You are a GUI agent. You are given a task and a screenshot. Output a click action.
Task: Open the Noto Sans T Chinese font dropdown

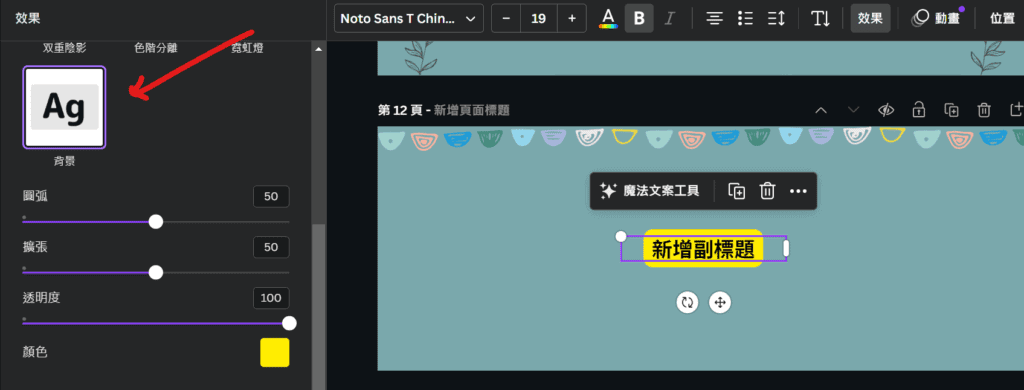[x=409, y=18]
